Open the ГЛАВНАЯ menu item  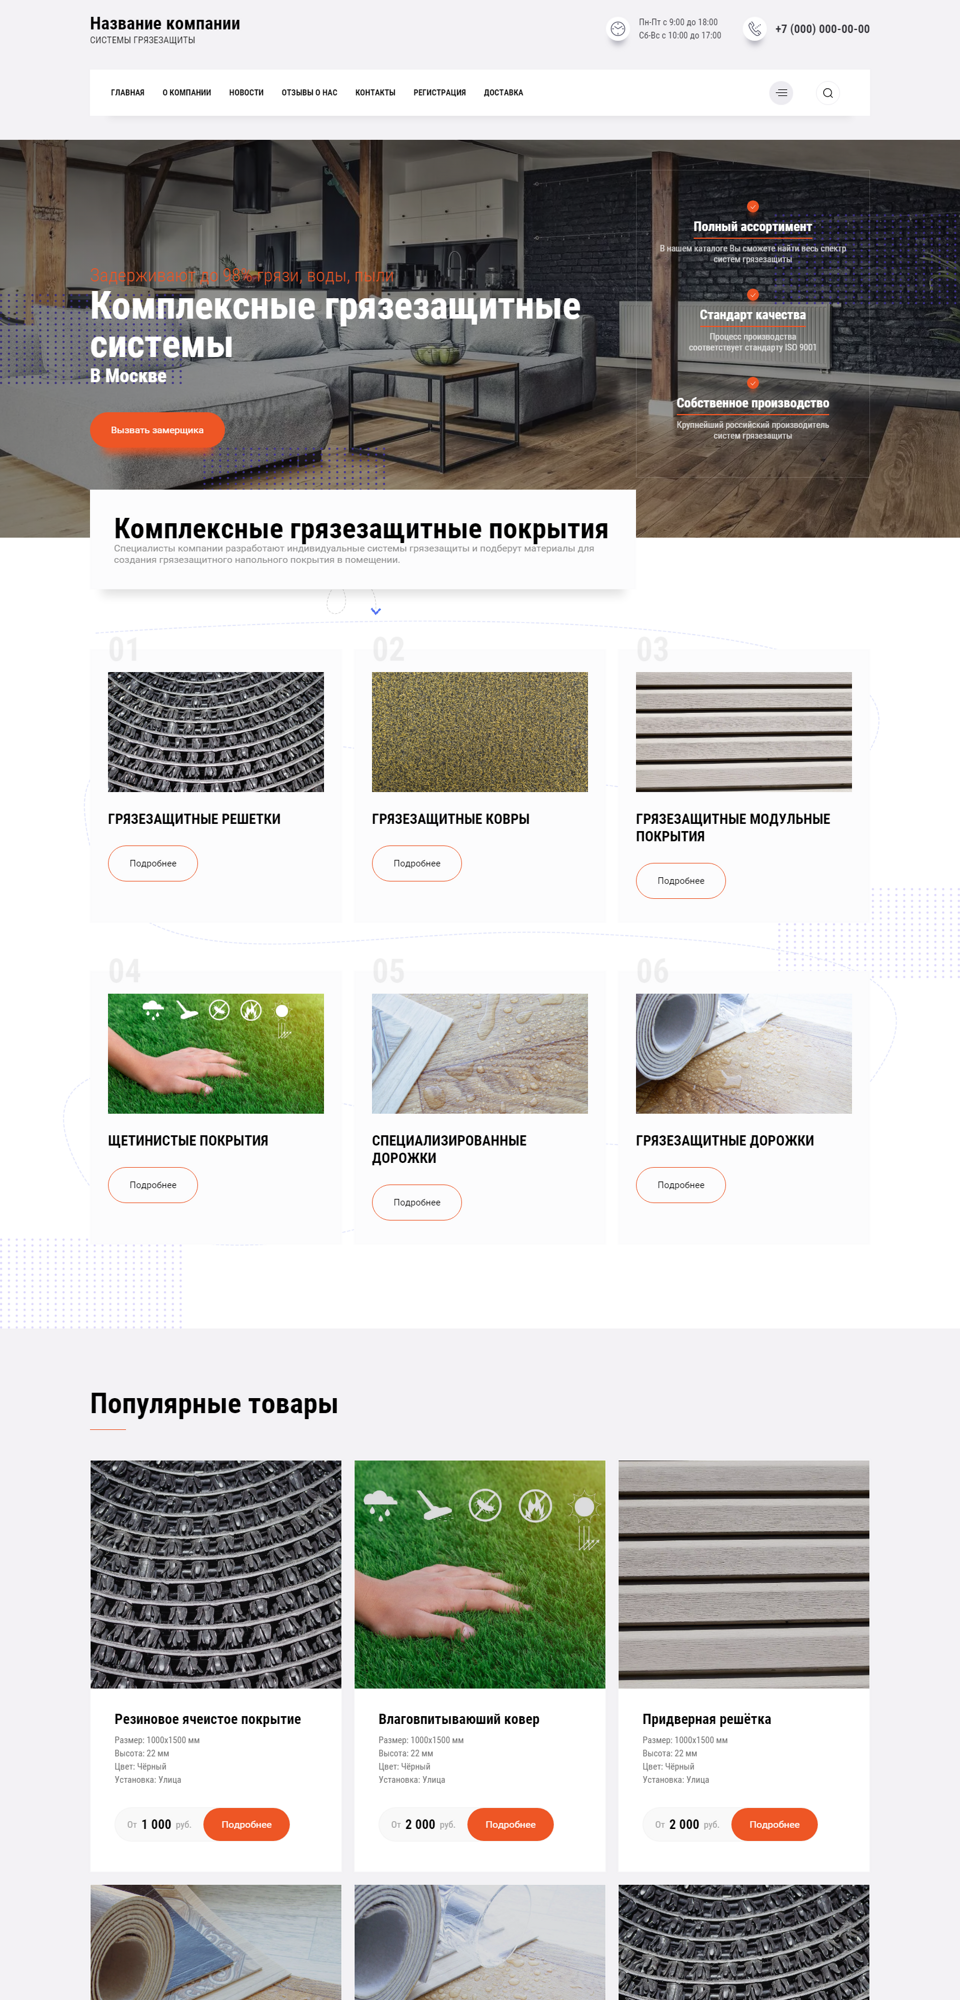point(128,93)
